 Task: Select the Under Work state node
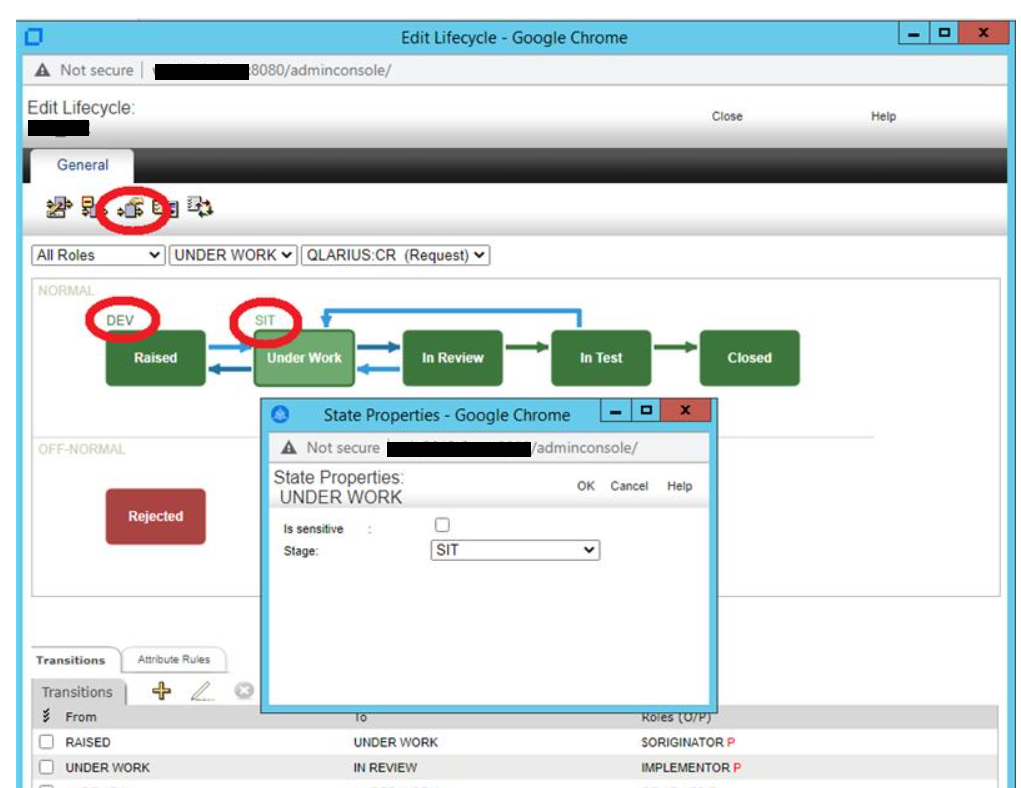point(304,358)
